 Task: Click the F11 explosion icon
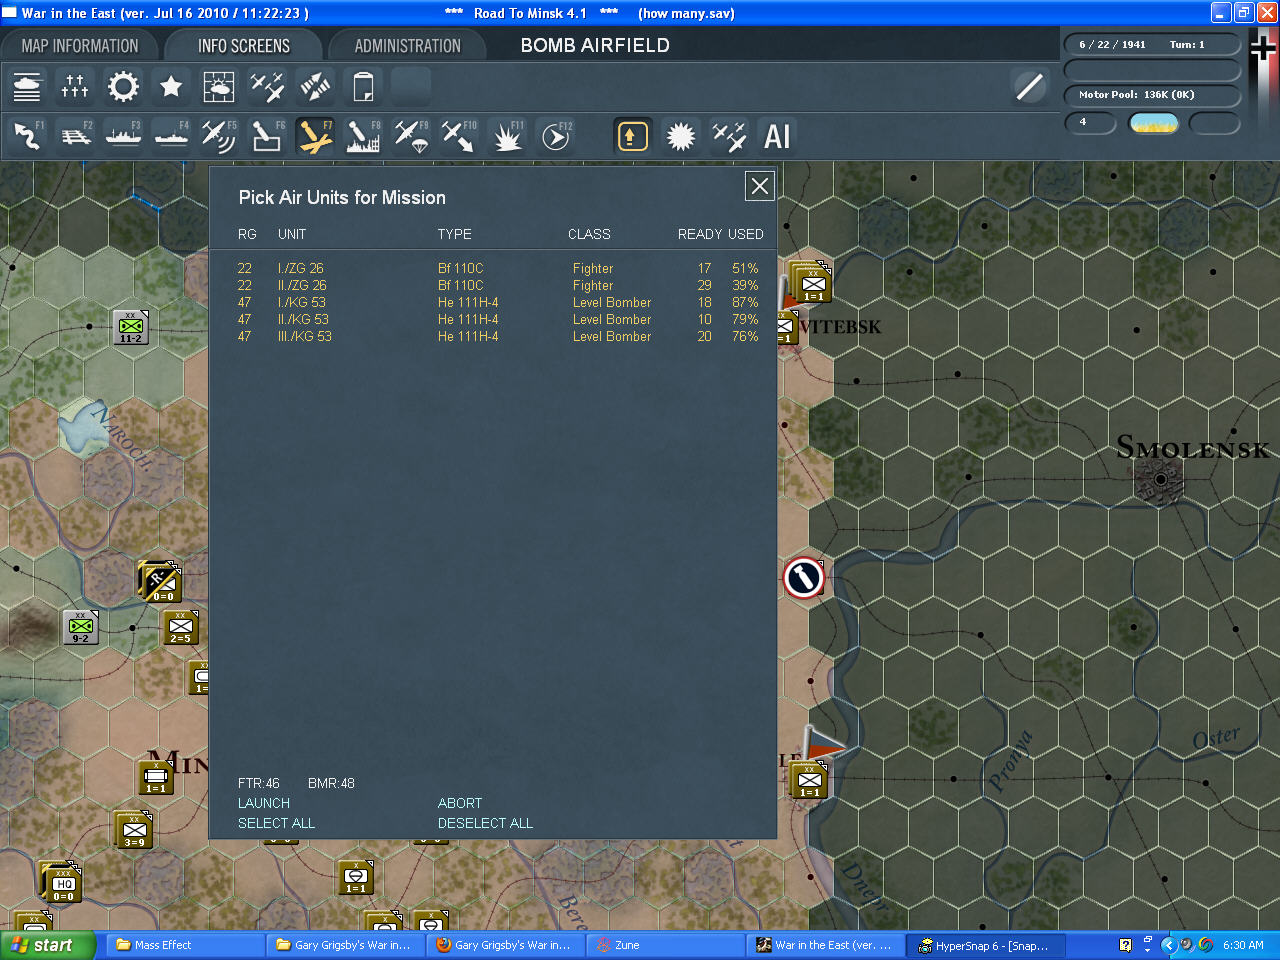[507, 136]
